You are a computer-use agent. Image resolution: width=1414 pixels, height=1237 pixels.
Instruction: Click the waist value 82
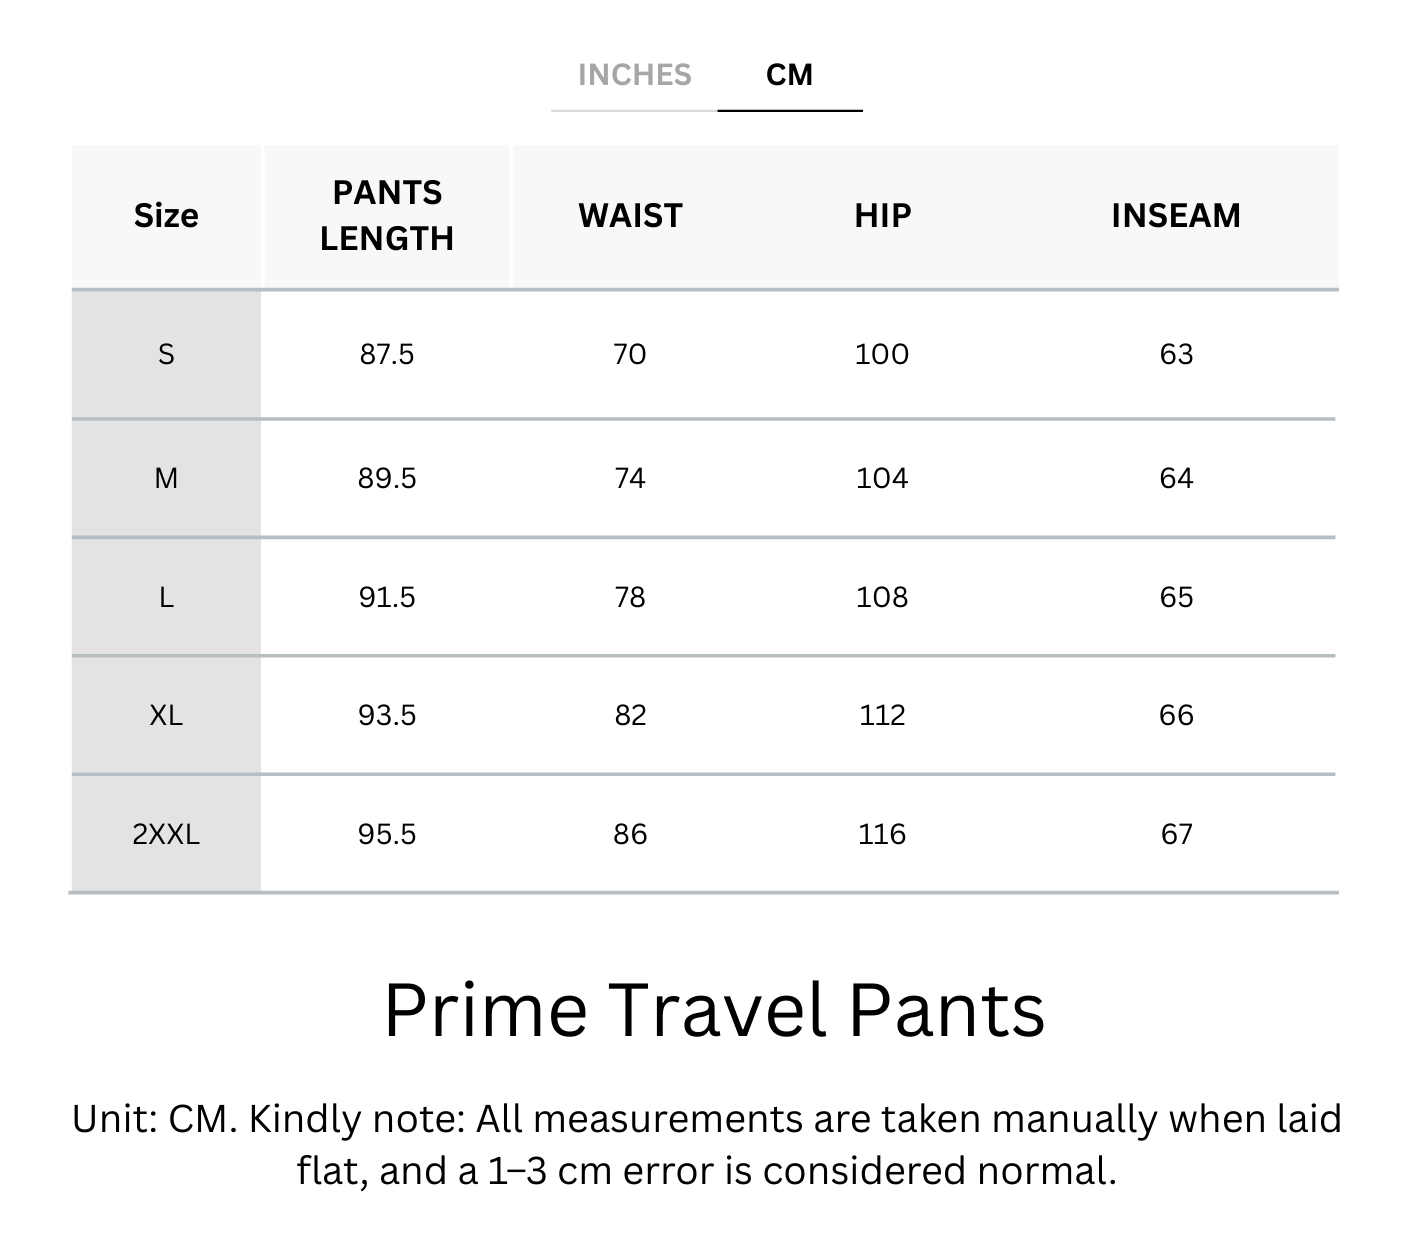(630, 715)
